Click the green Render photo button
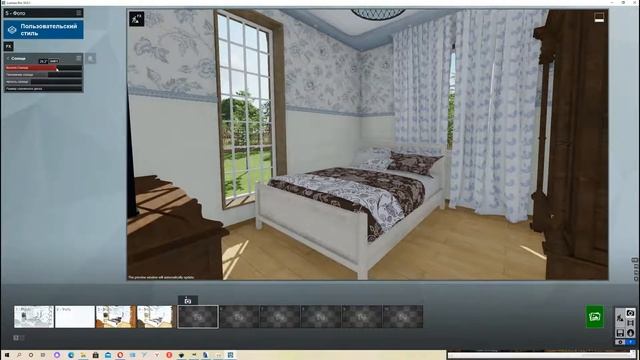 tap(595, 316)
